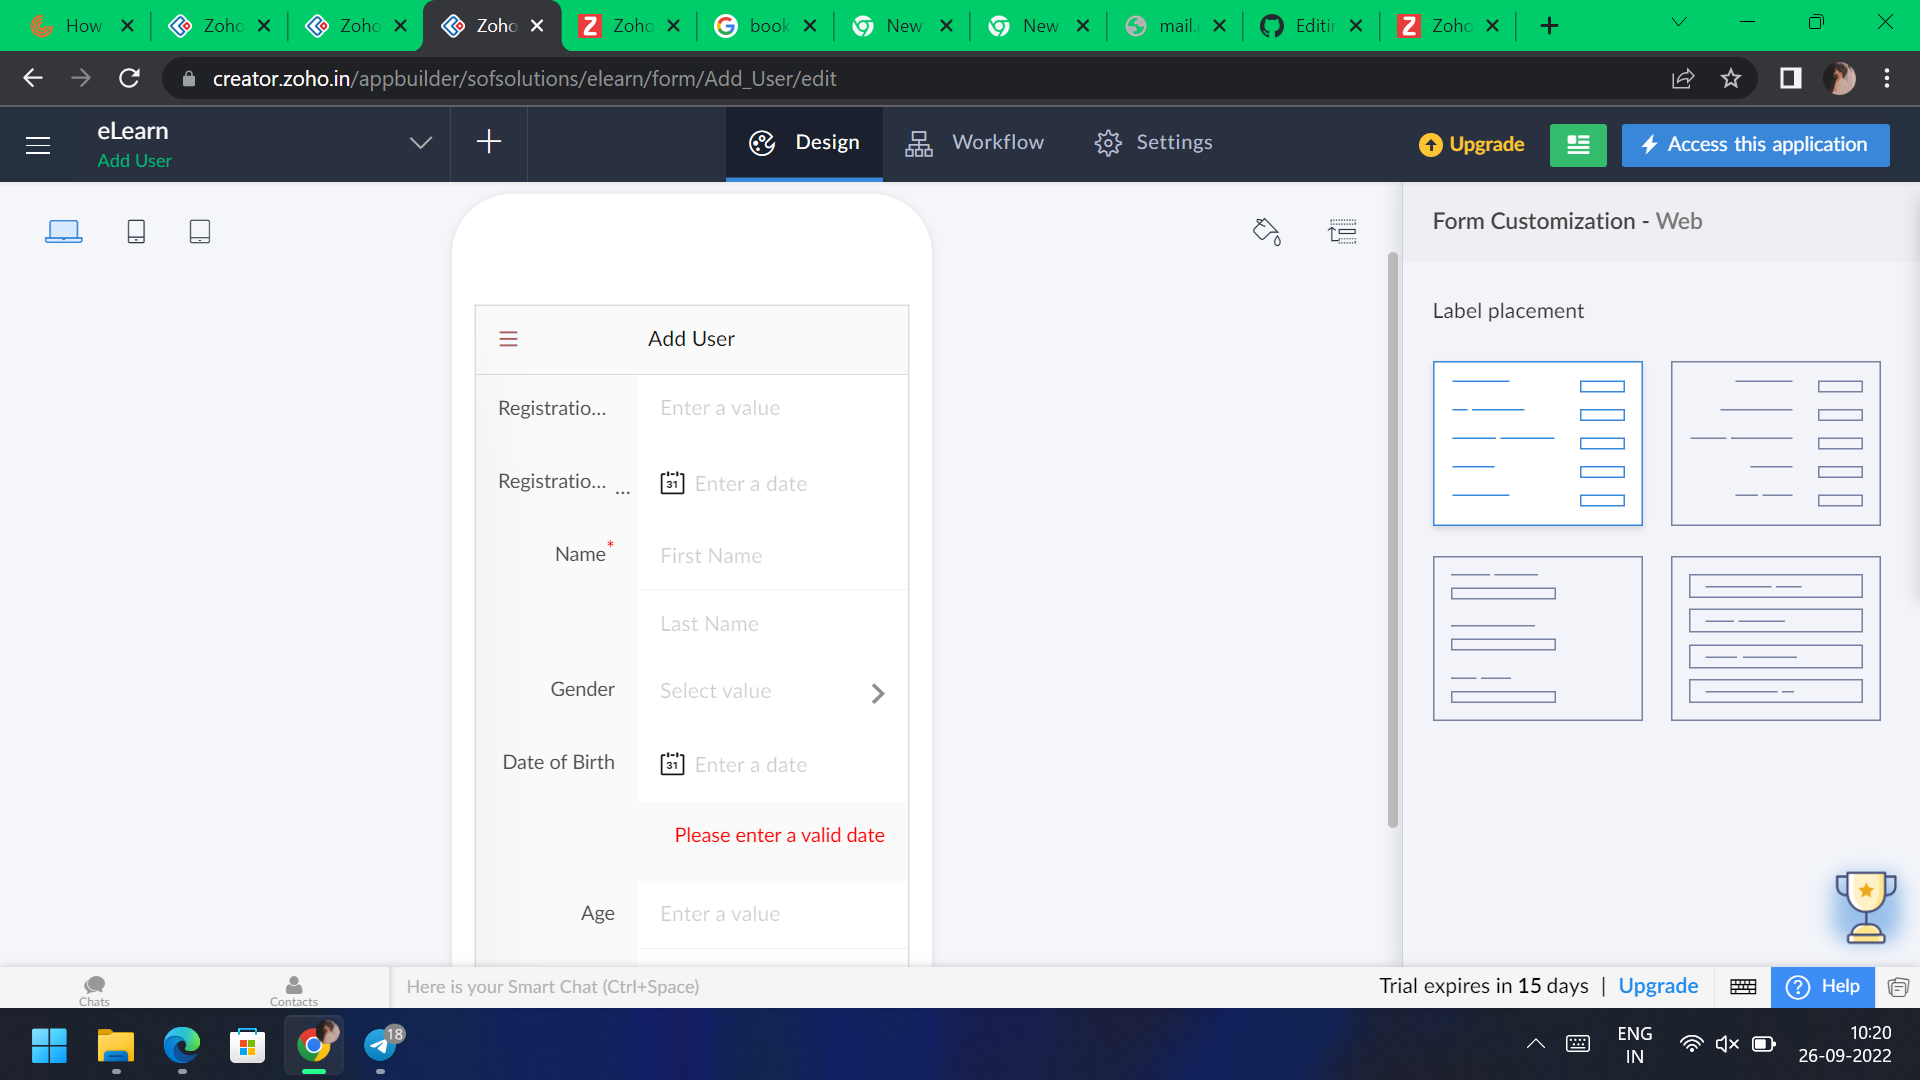Open the date picker for Date of Birth

point(672,763)
